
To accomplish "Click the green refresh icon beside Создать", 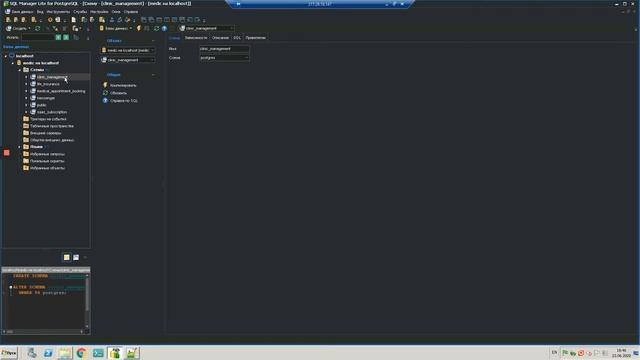I will (38, 29).
